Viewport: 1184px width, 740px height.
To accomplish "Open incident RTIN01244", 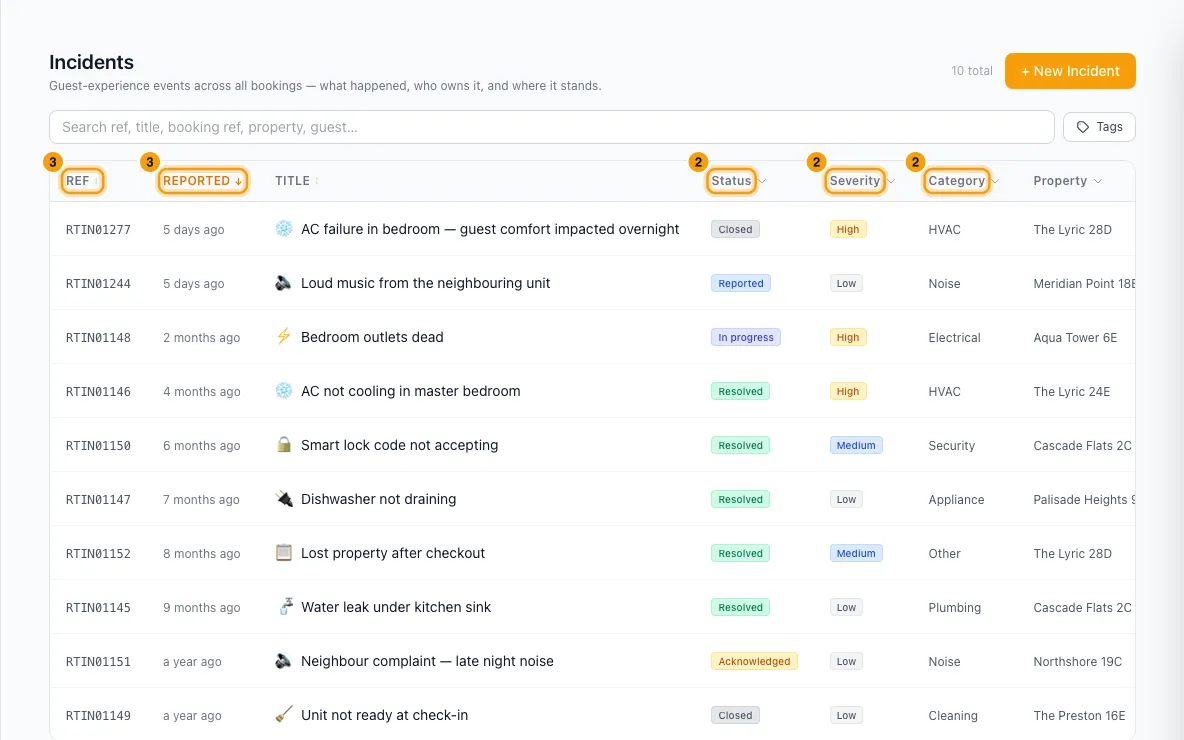I will tap(98, 284).
